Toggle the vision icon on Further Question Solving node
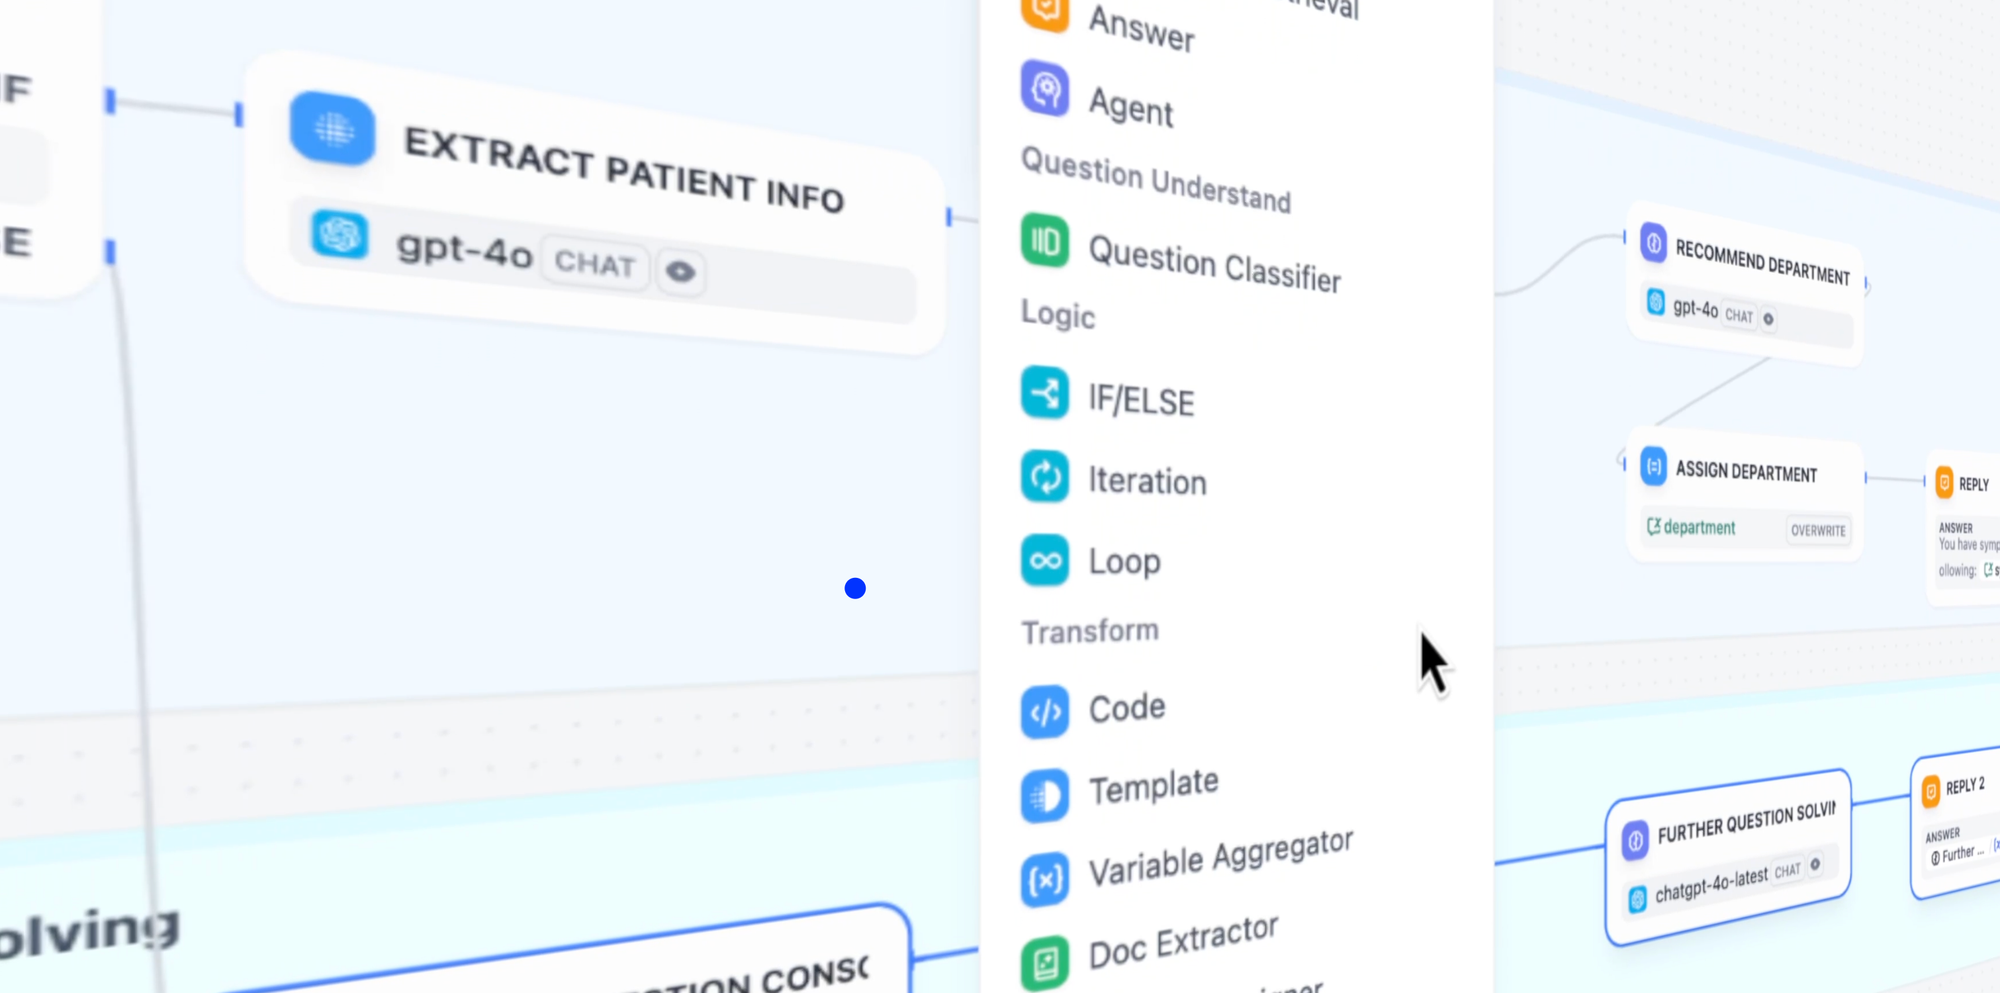Screen dimensions: 2000x993 click(1815, 864)
